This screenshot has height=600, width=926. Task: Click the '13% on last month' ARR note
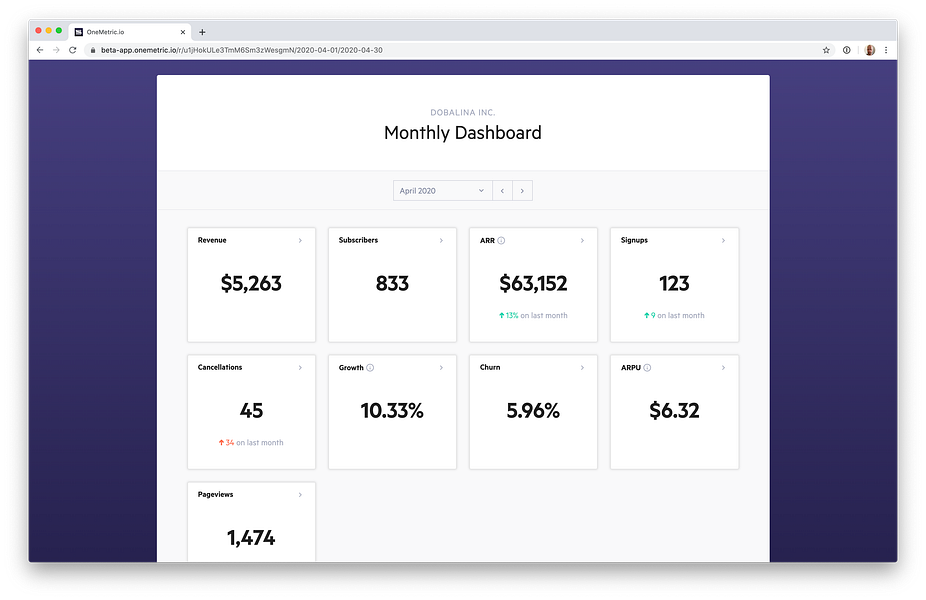coord(533,315)
